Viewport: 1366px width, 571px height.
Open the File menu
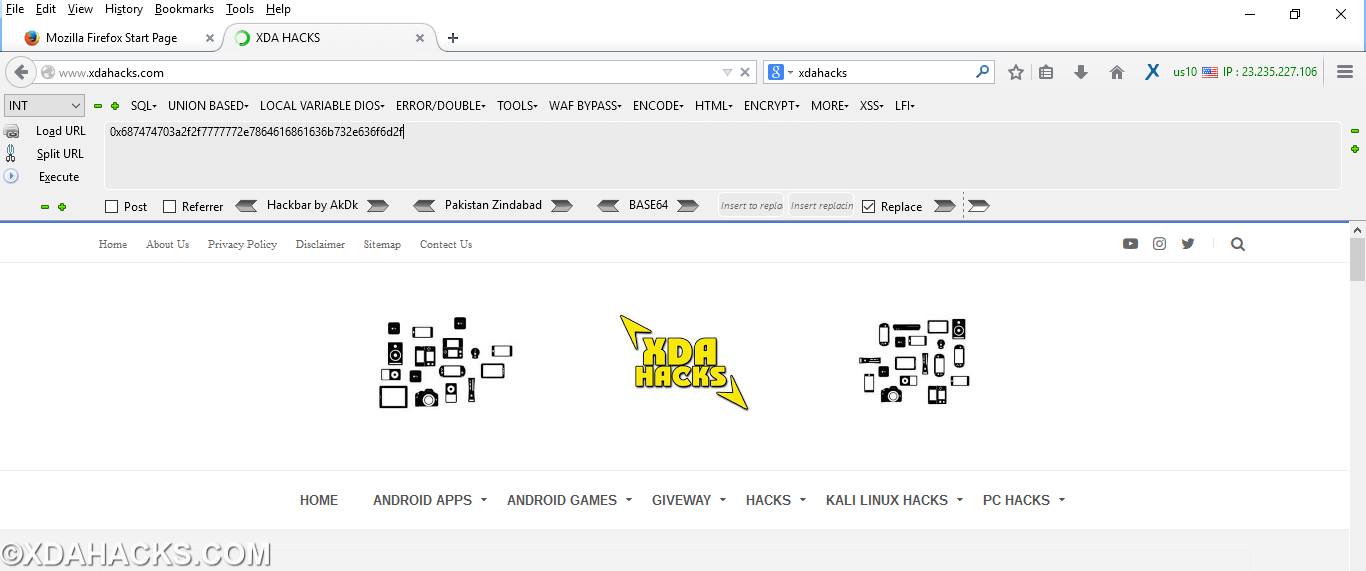[15, 9]
